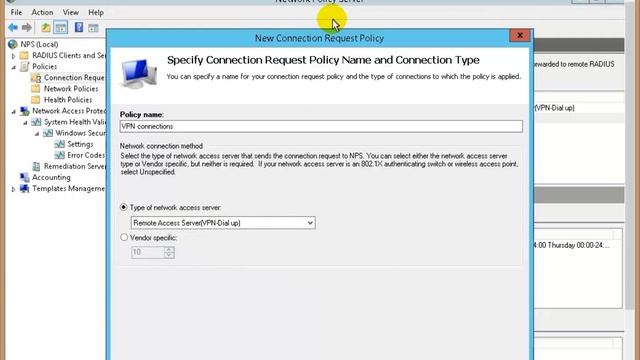
Task: Increase the Vendor specific value with up arrow
Action: (169, 249)
